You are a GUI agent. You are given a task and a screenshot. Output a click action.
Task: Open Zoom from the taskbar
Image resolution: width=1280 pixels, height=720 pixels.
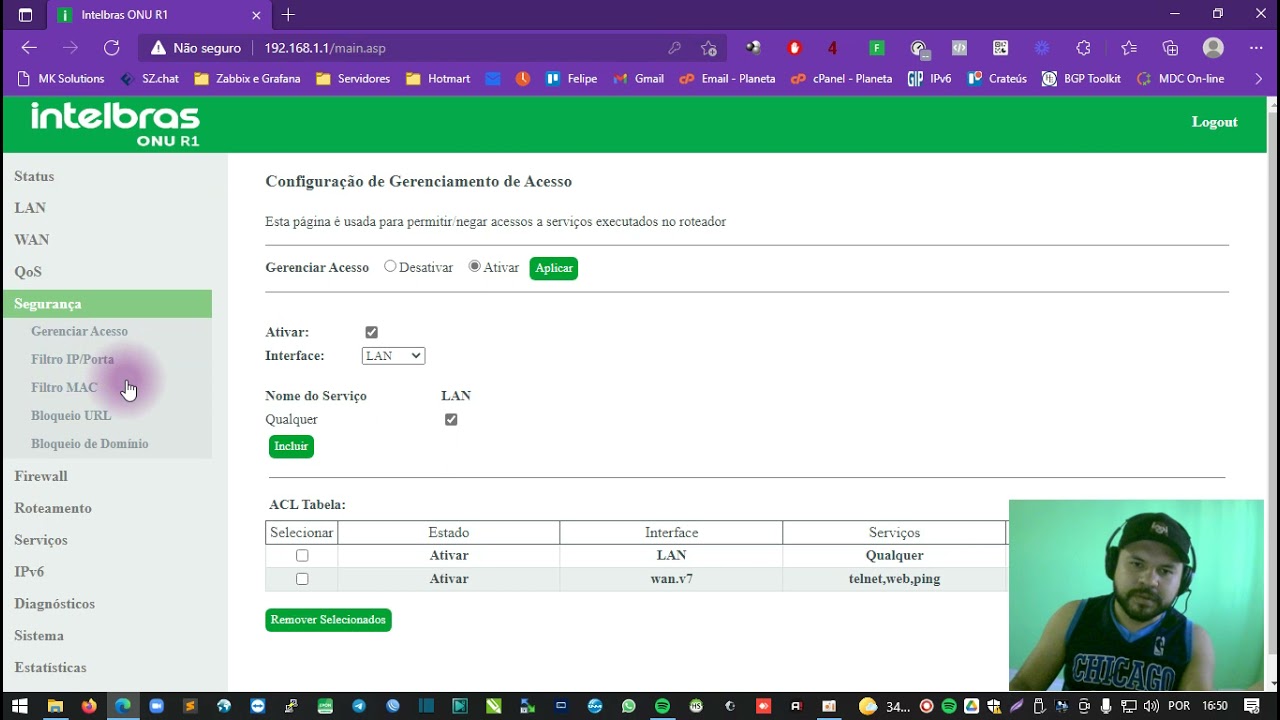pos(156,706)
